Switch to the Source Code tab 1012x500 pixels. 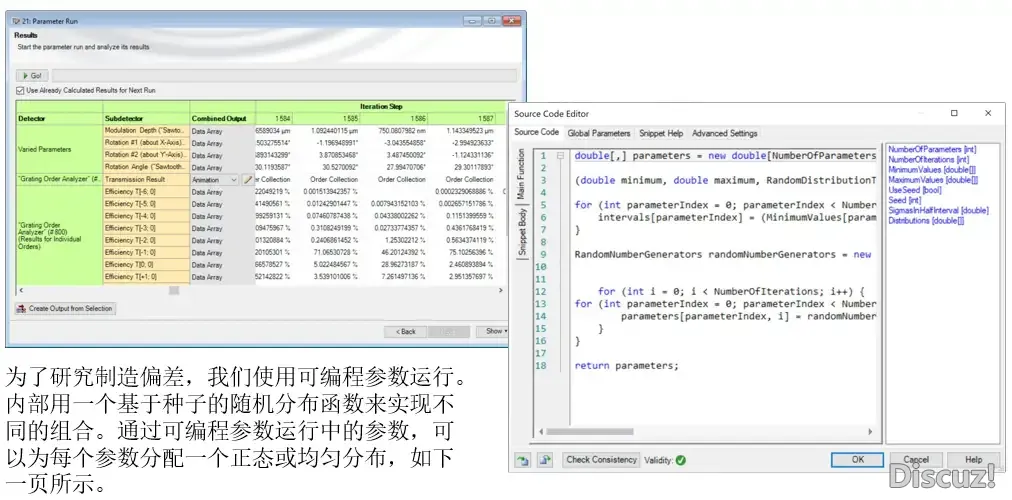(x=536, y=132)
